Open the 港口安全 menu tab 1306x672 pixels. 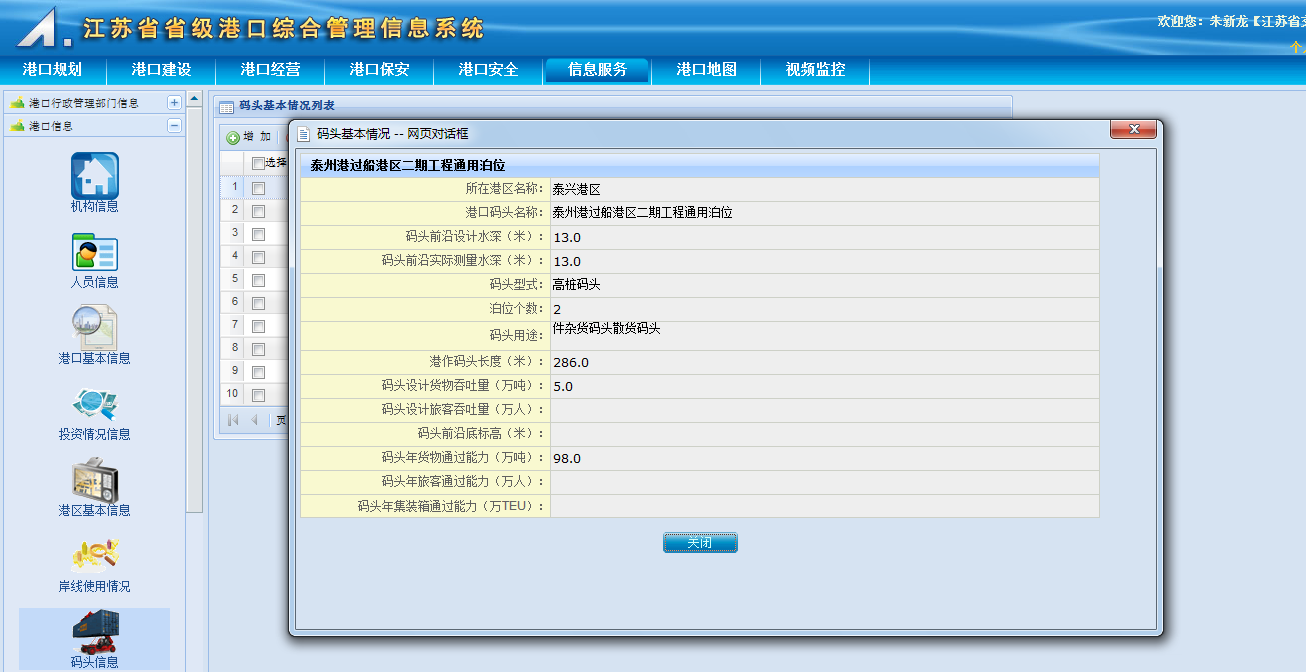(x=488, y=70)
